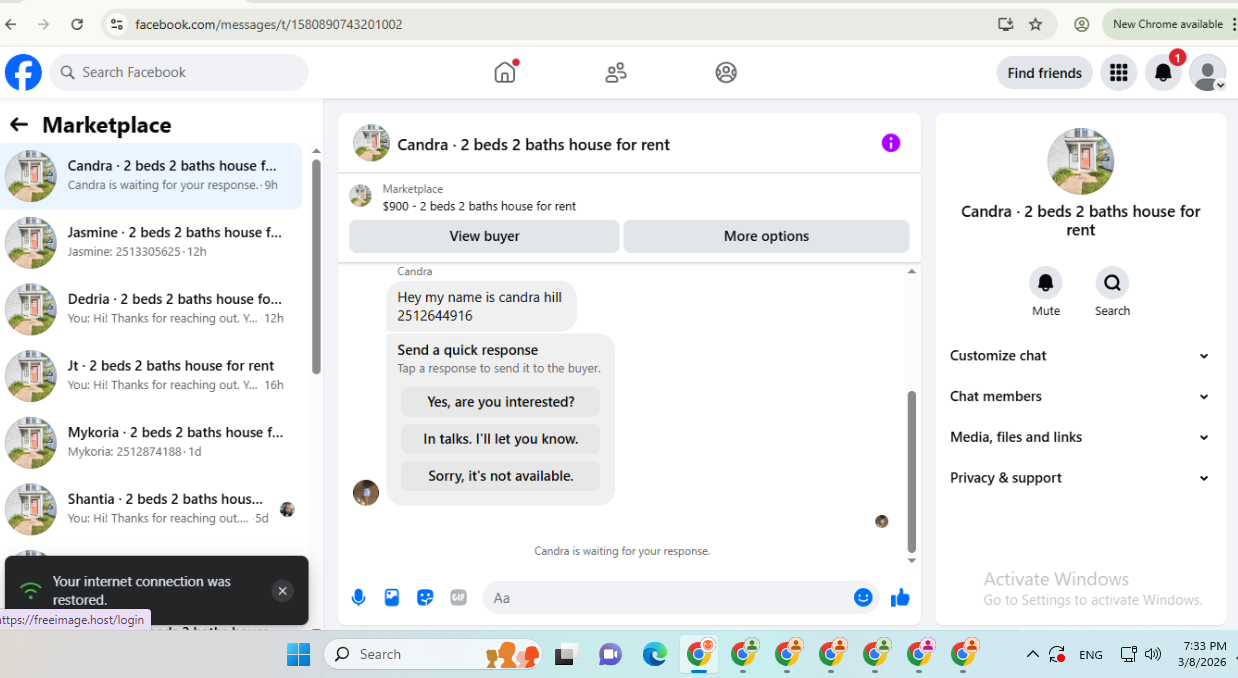Choose a GIF icon

pos(459,597)
